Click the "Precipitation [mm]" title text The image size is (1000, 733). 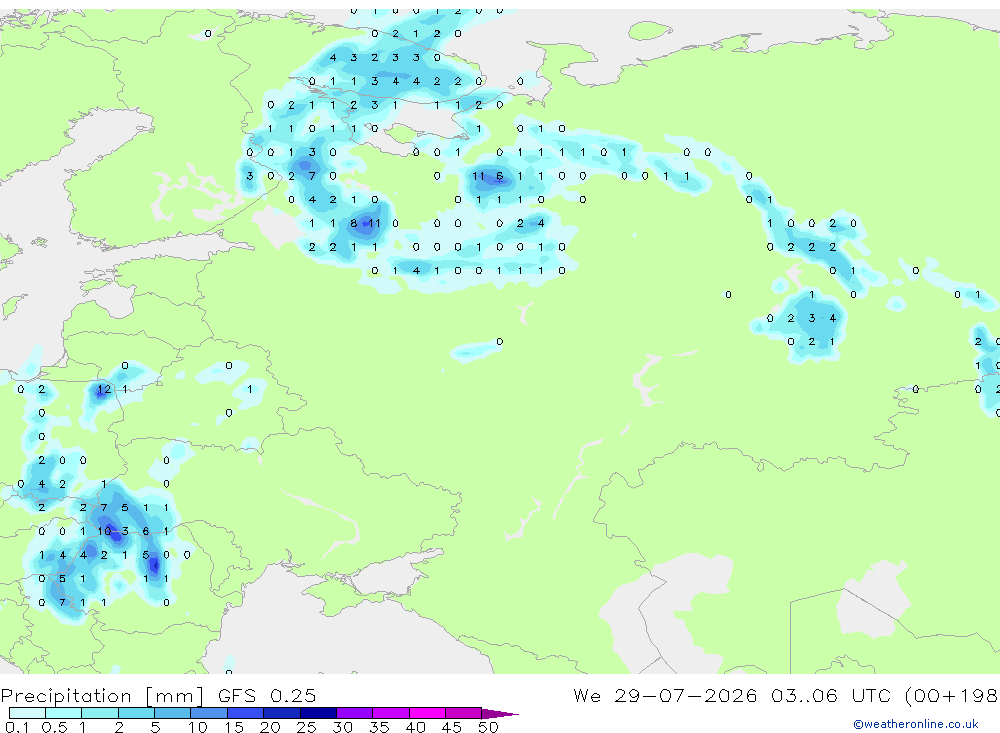pos(102,696)
